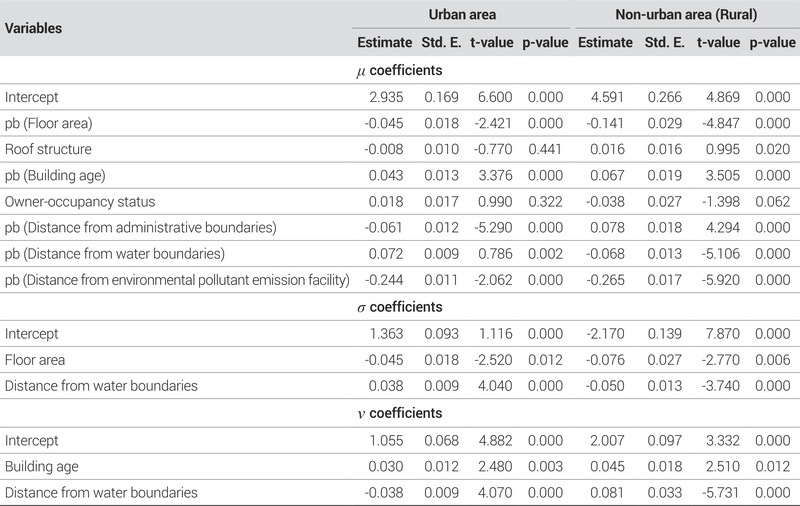This screenshot has width=800, height=506.
Task: Click pb (Distance from environmental pollutant emission facility)
Action: (178, 280)
